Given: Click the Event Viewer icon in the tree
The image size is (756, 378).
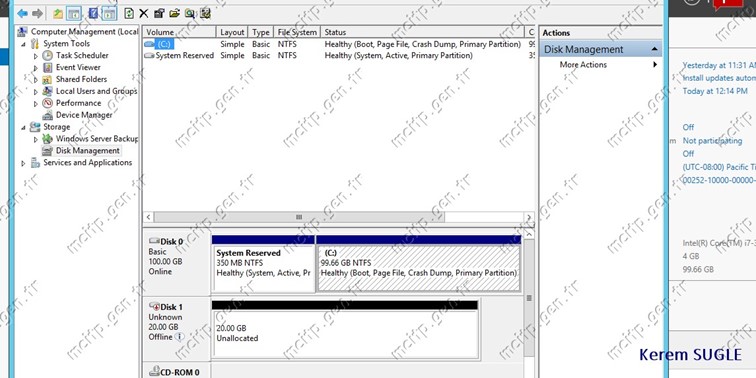Looking at the screenshot, I should [x=47, y=68].
